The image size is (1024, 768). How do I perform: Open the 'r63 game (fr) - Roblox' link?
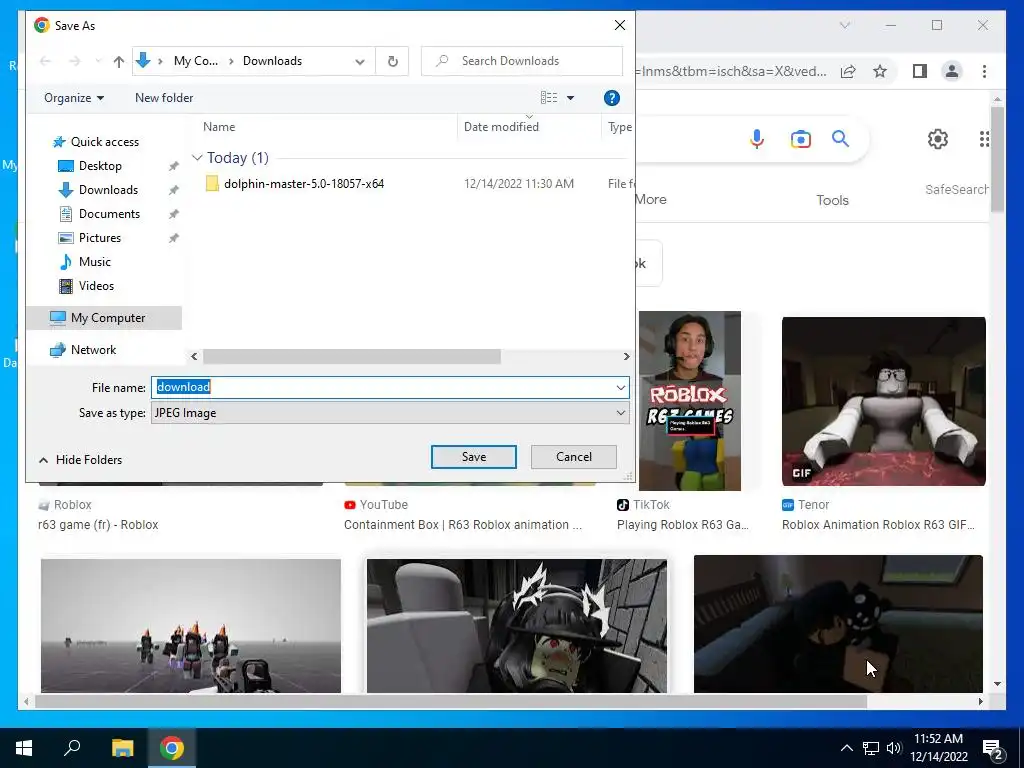[x=98, y=525]
